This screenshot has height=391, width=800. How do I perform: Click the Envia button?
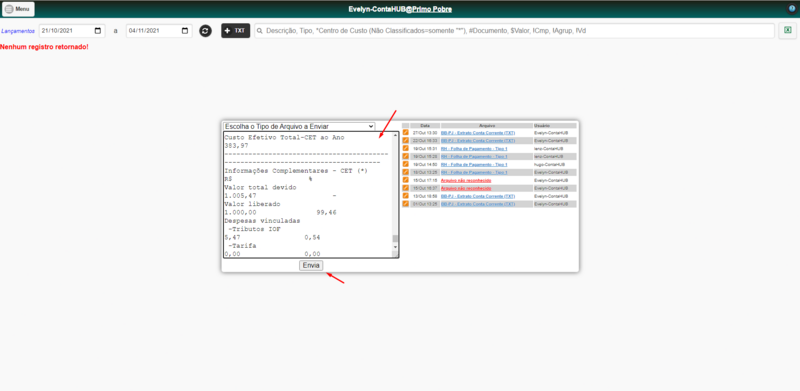click(x=311, y=265)
